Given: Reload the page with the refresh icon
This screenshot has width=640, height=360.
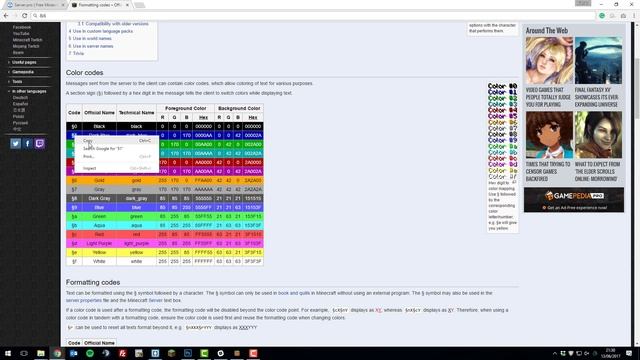Looking at the screenshot, I should coord(24,16).
